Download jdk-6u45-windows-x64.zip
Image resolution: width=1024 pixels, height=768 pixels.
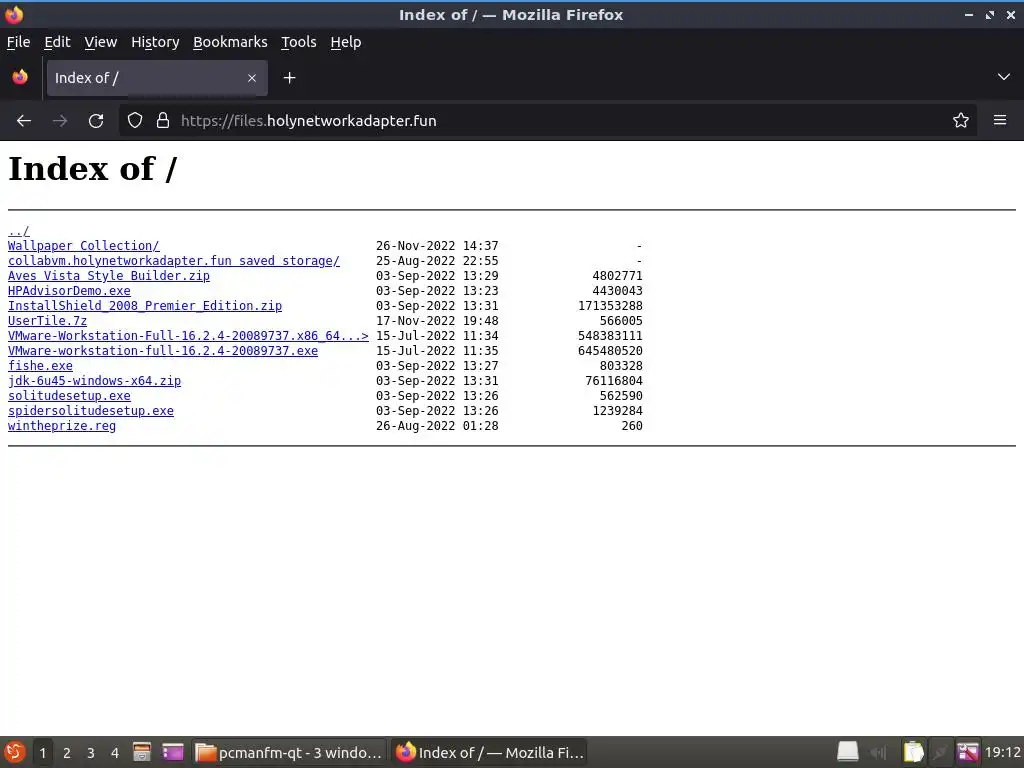95,381
